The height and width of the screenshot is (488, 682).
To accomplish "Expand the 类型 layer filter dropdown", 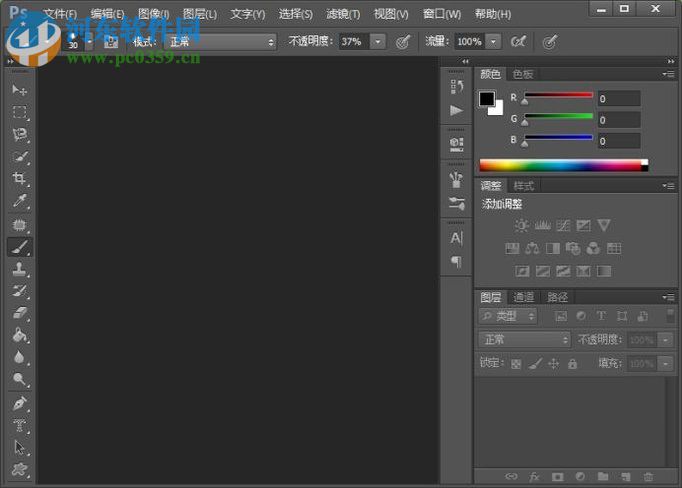I will [508, 316].
